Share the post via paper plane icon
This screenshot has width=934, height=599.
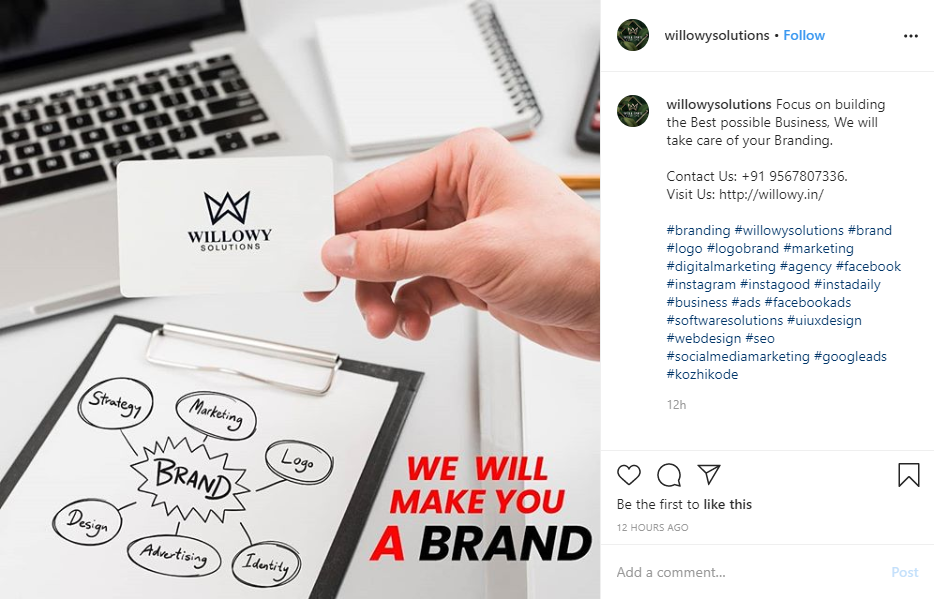tap(709, 475)
